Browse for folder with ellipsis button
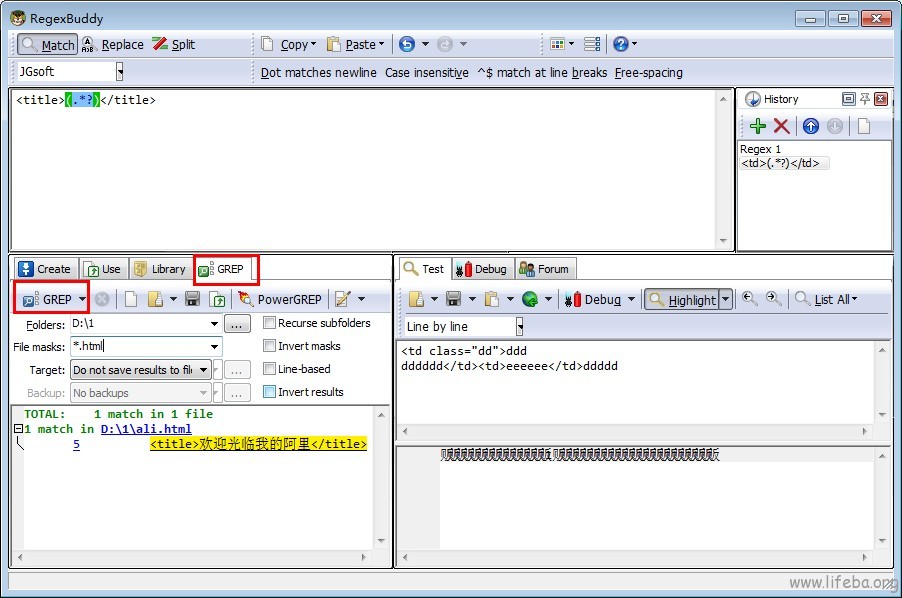 (x=237, y=324)
